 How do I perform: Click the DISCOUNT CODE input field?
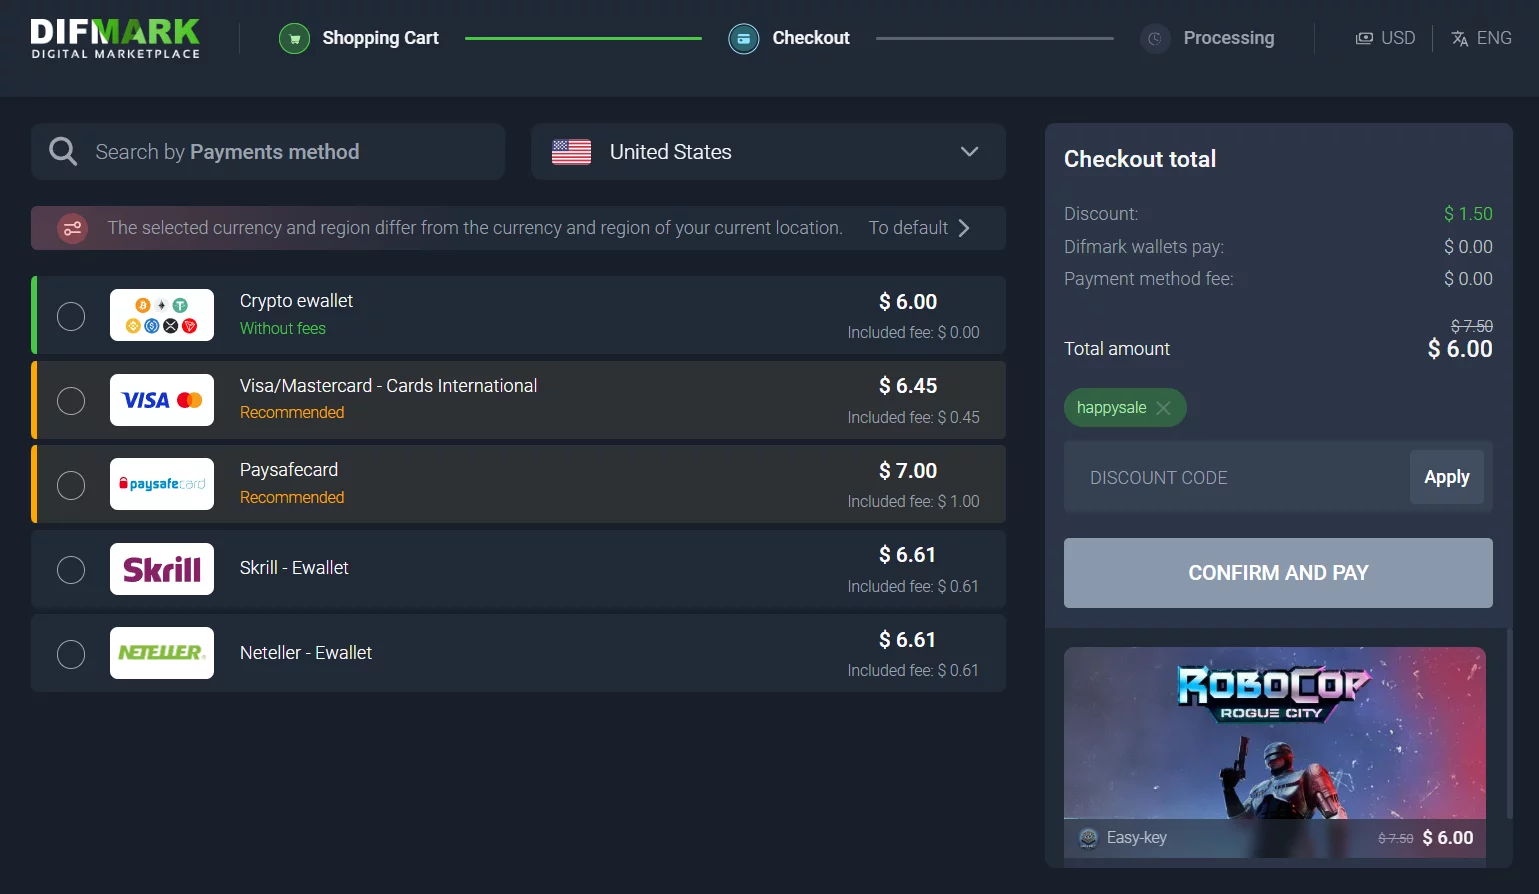coord(1238,478)
